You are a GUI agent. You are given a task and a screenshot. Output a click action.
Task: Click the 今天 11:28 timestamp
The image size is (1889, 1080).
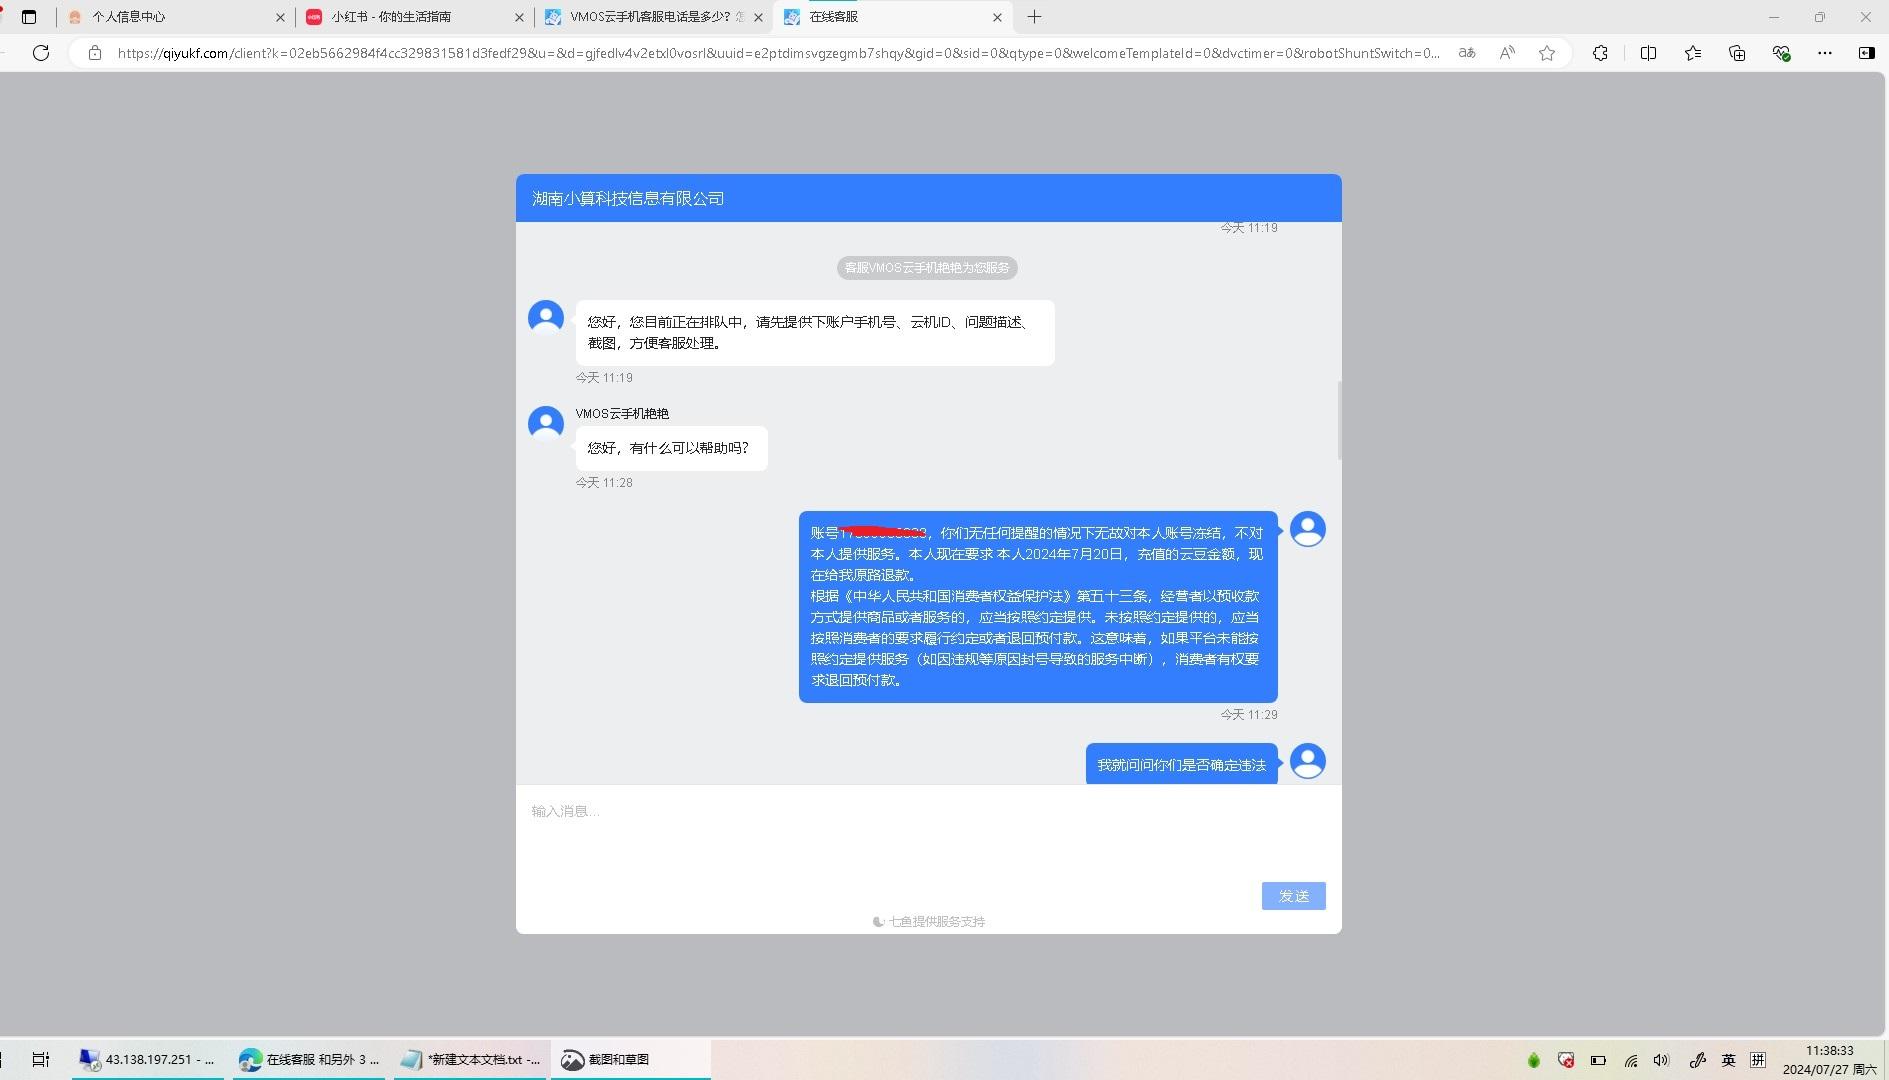coord(604,483)
